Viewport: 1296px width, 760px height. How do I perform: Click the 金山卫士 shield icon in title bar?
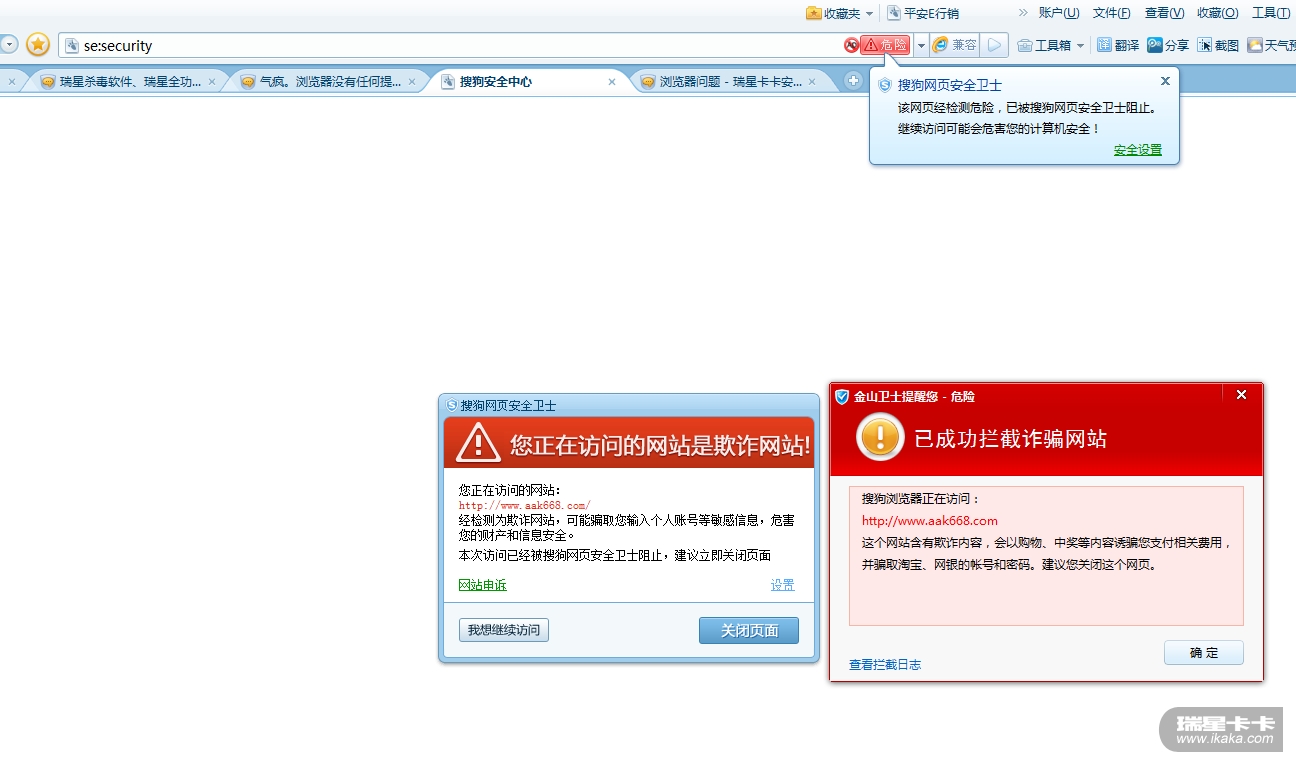tap(842, 396)
